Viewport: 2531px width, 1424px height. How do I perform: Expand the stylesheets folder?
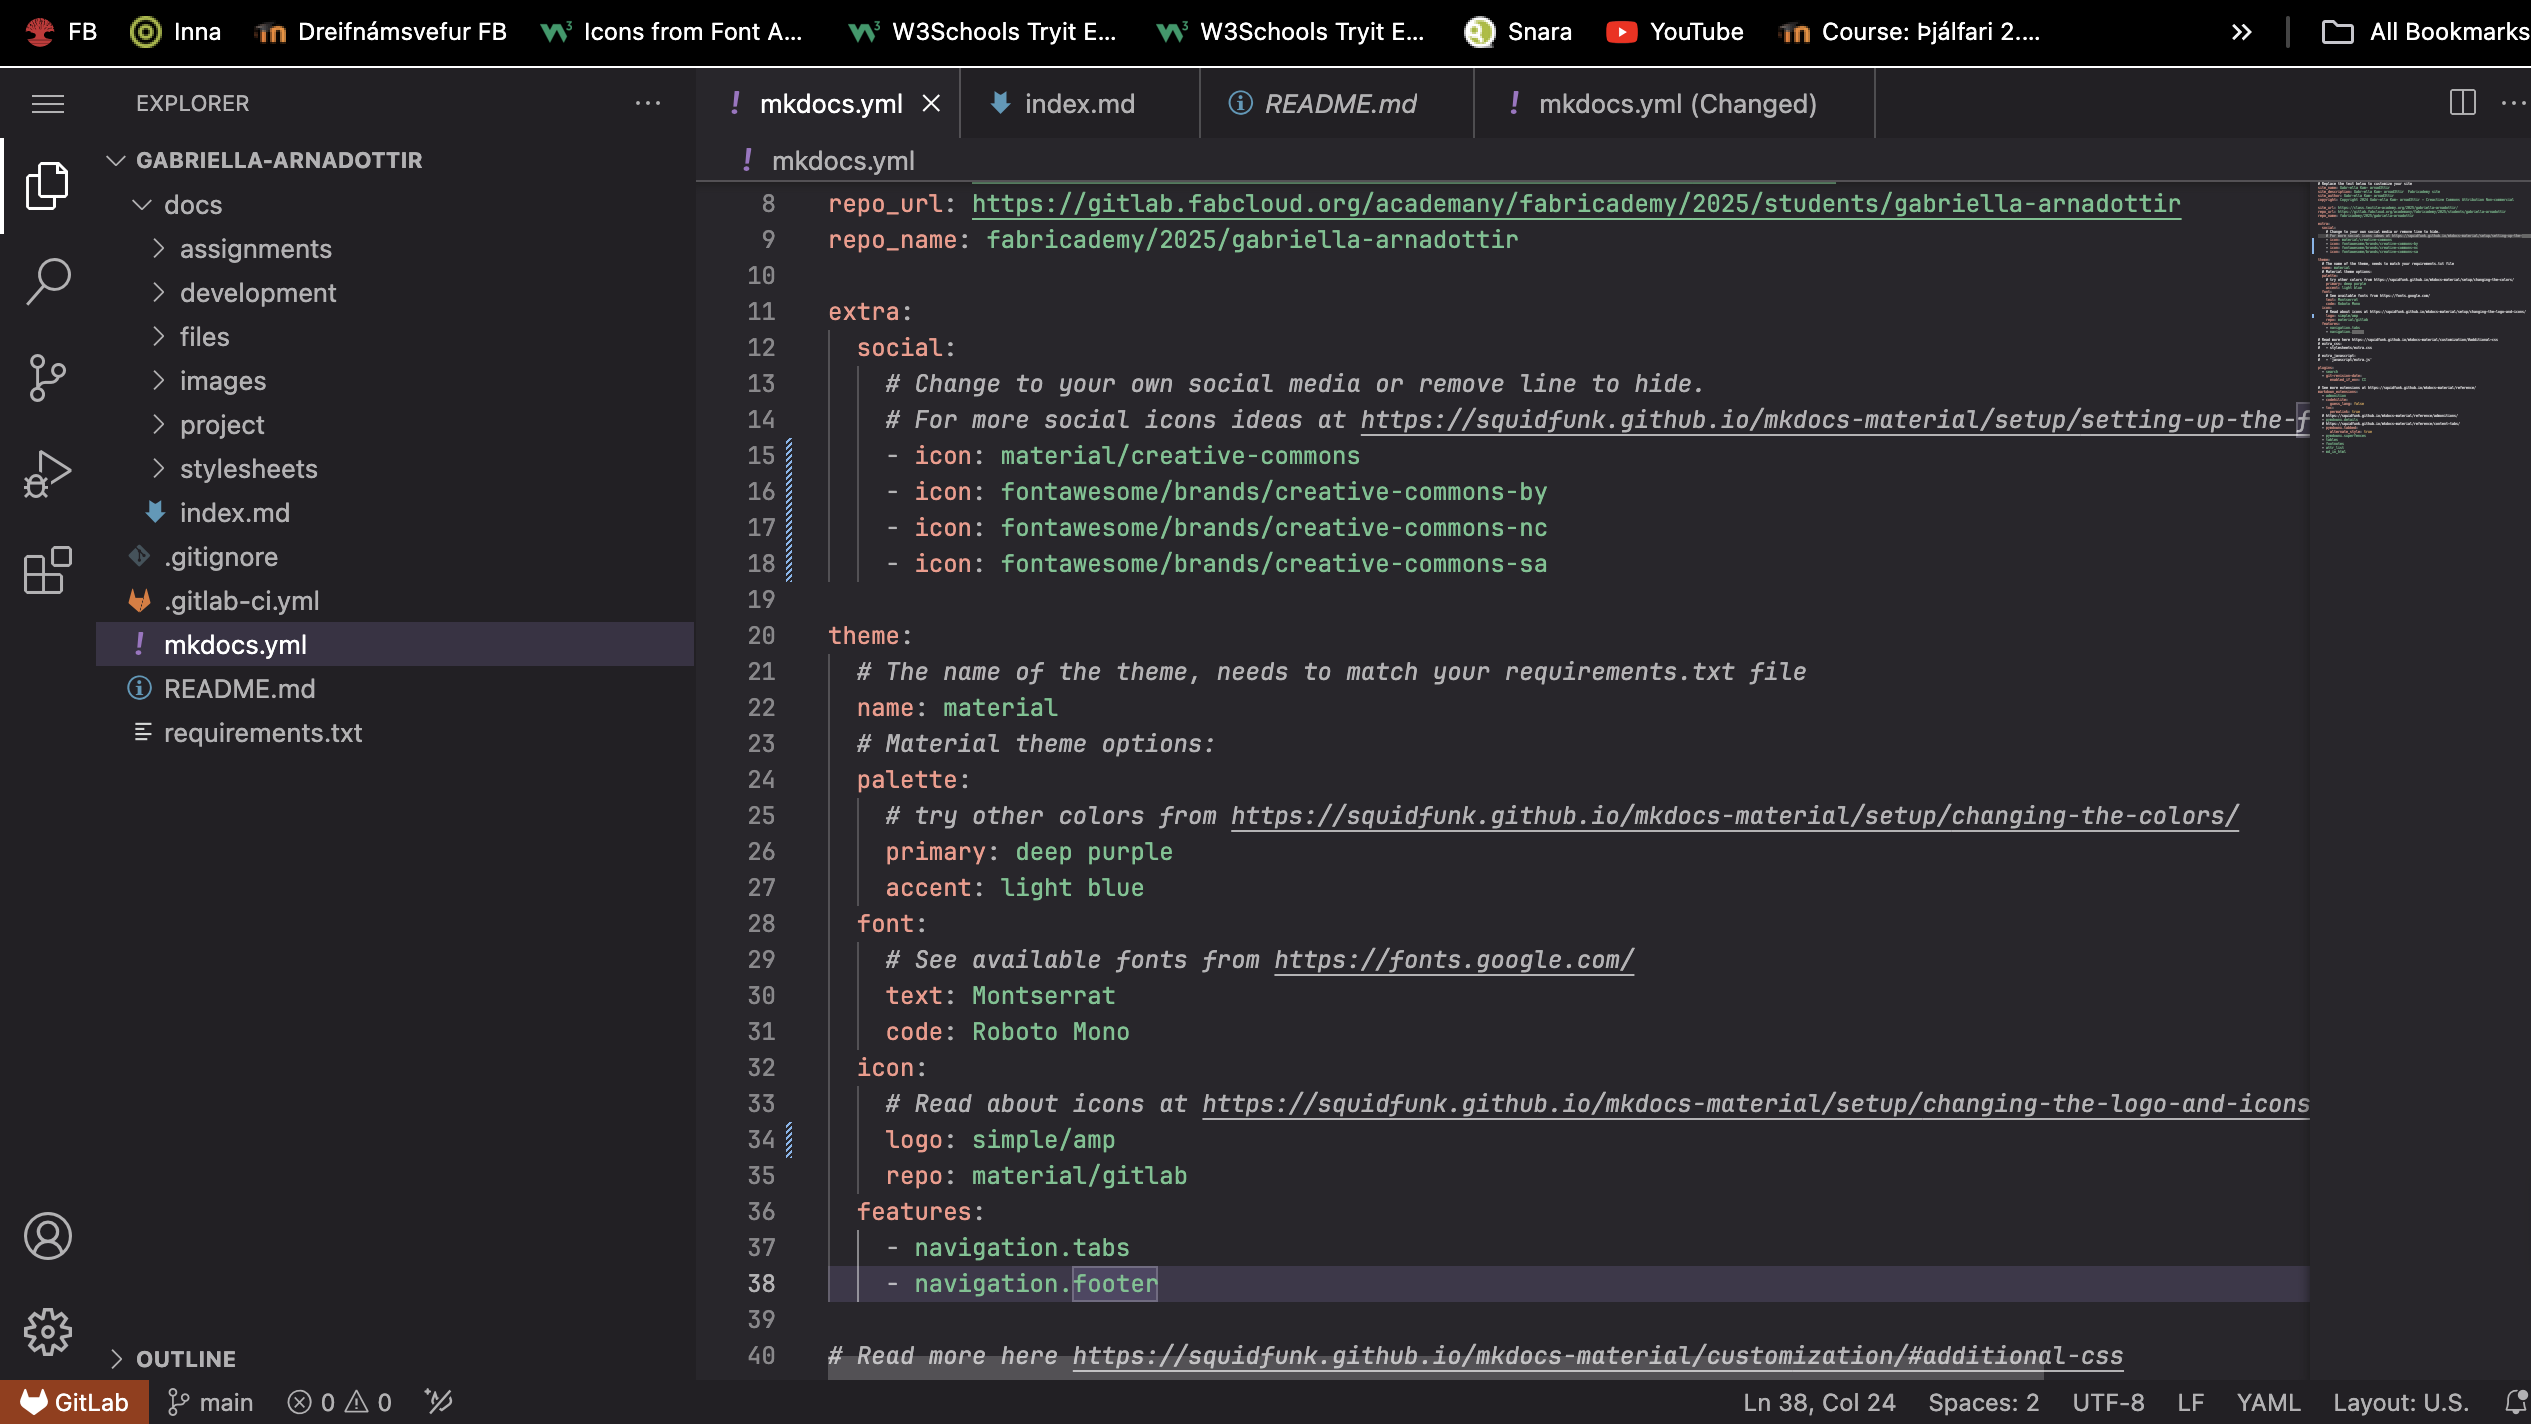coord(249,468)
